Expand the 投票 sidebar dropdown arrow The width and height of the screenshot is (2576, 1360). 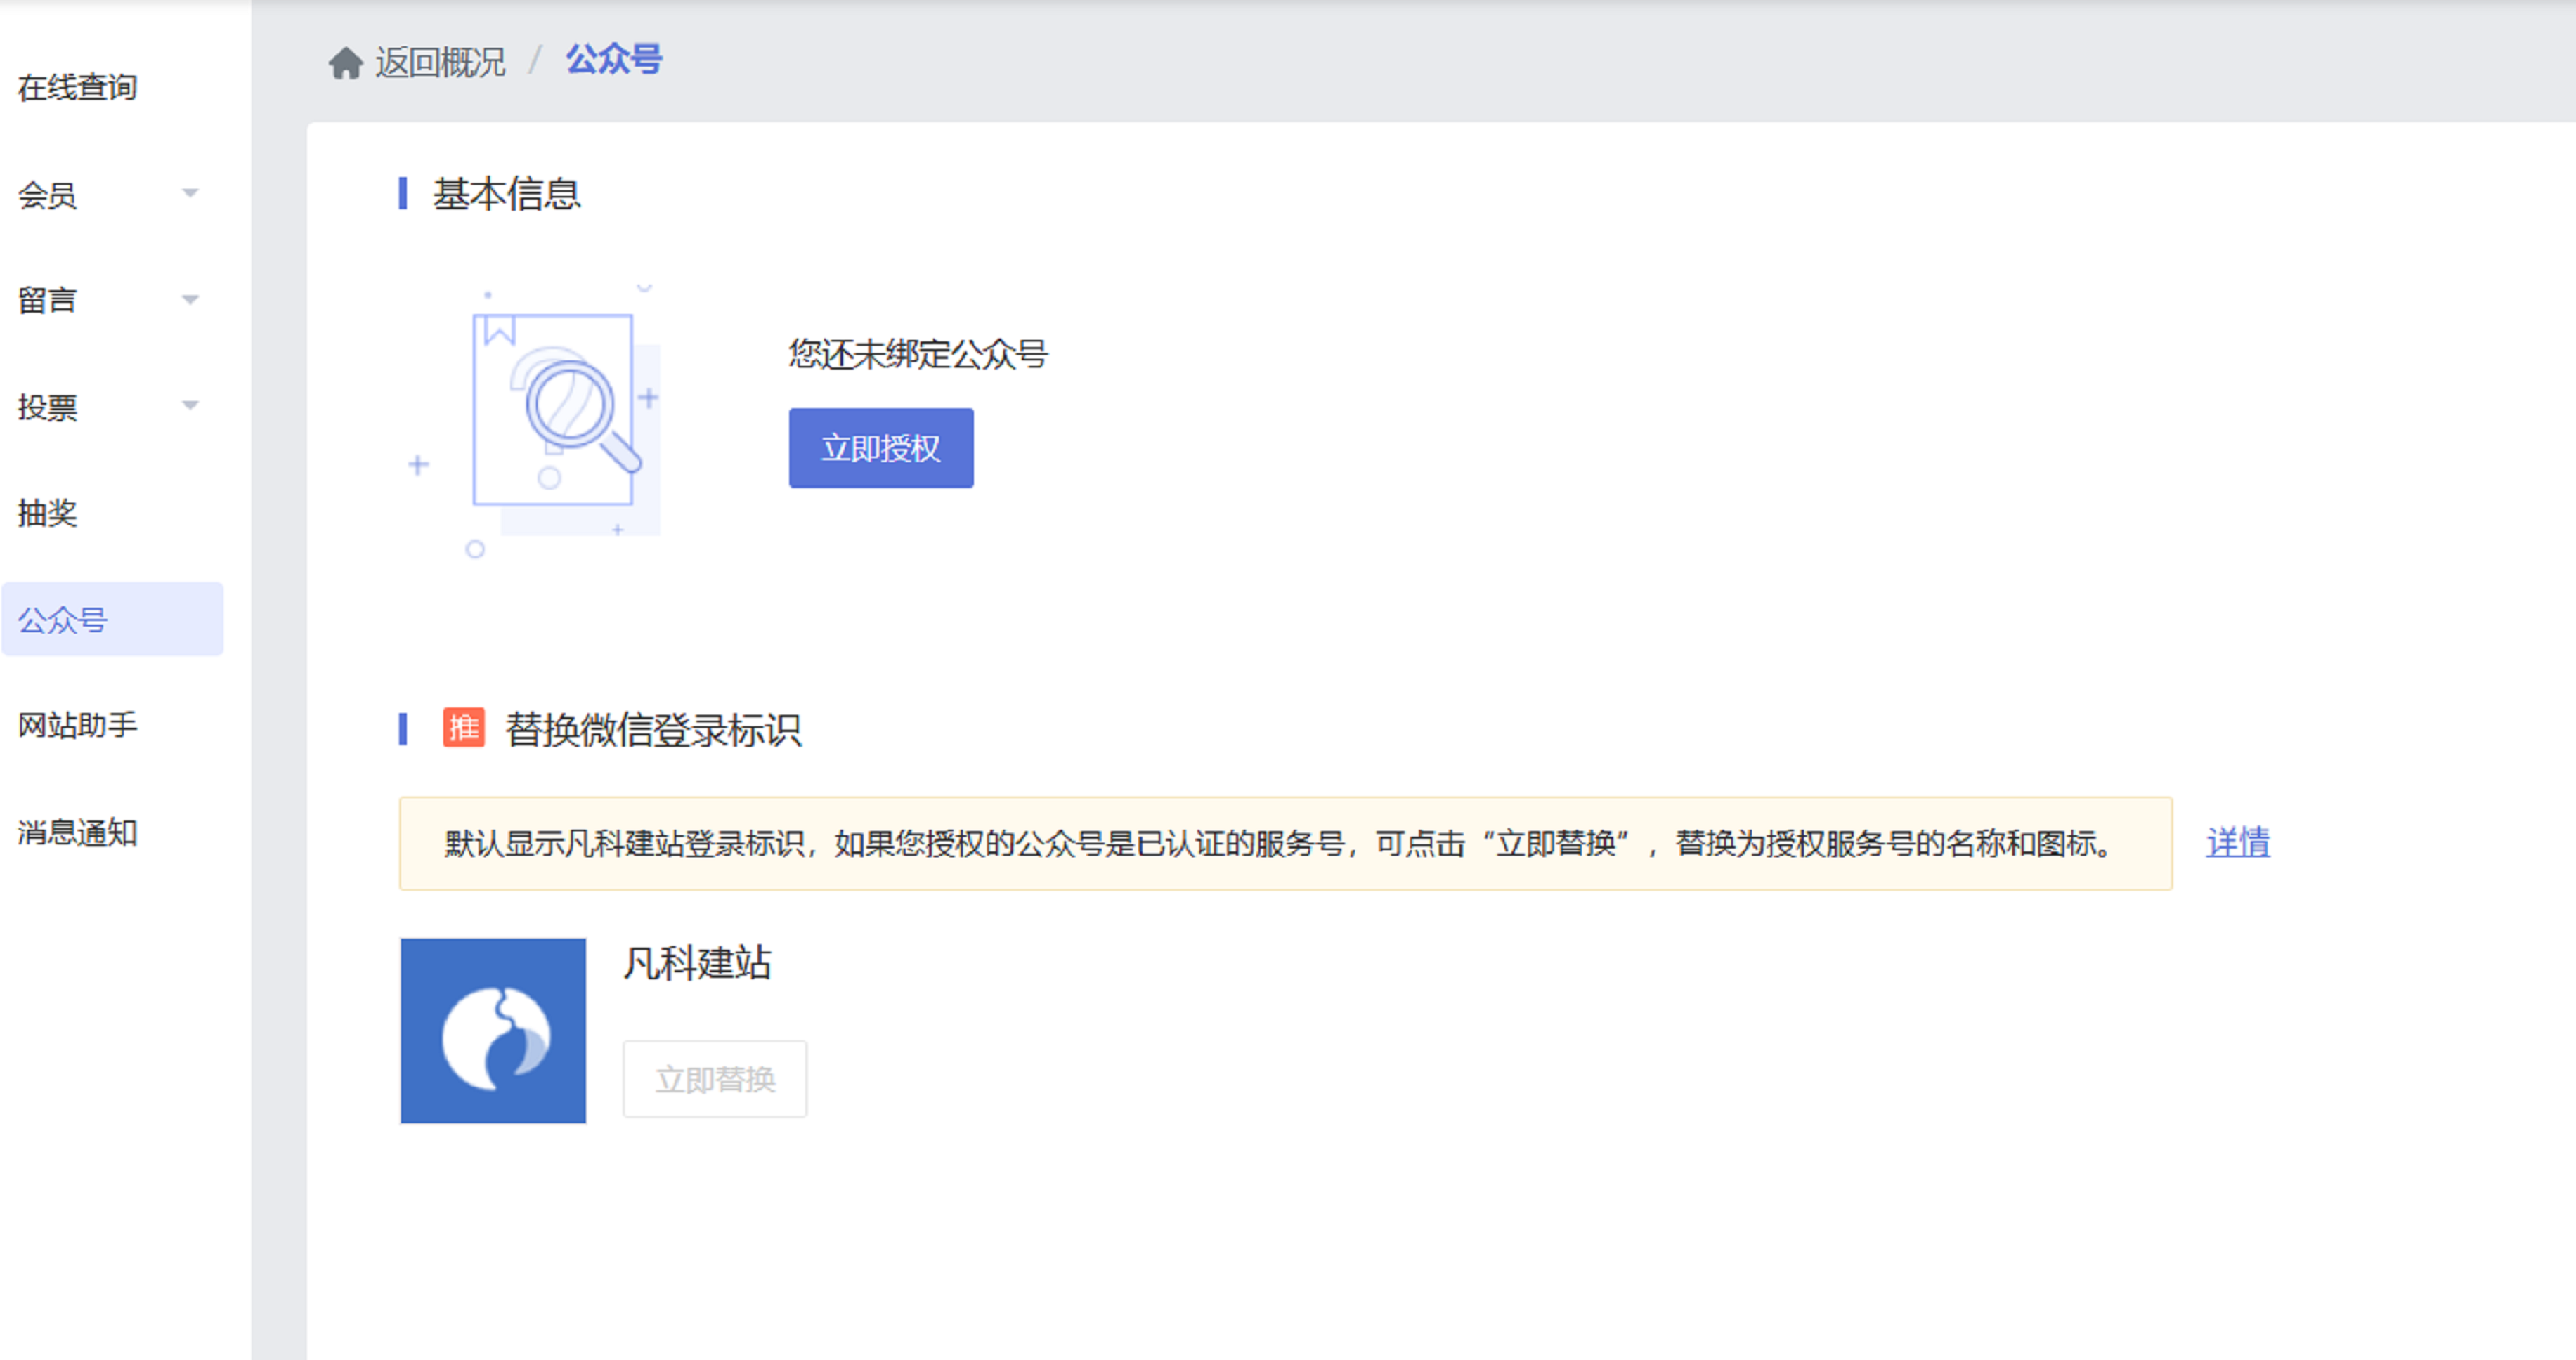click(190, 405)
